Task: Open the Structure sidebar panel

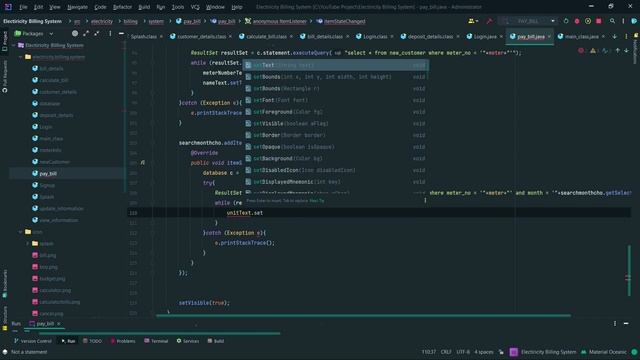Action: point(5,318)
